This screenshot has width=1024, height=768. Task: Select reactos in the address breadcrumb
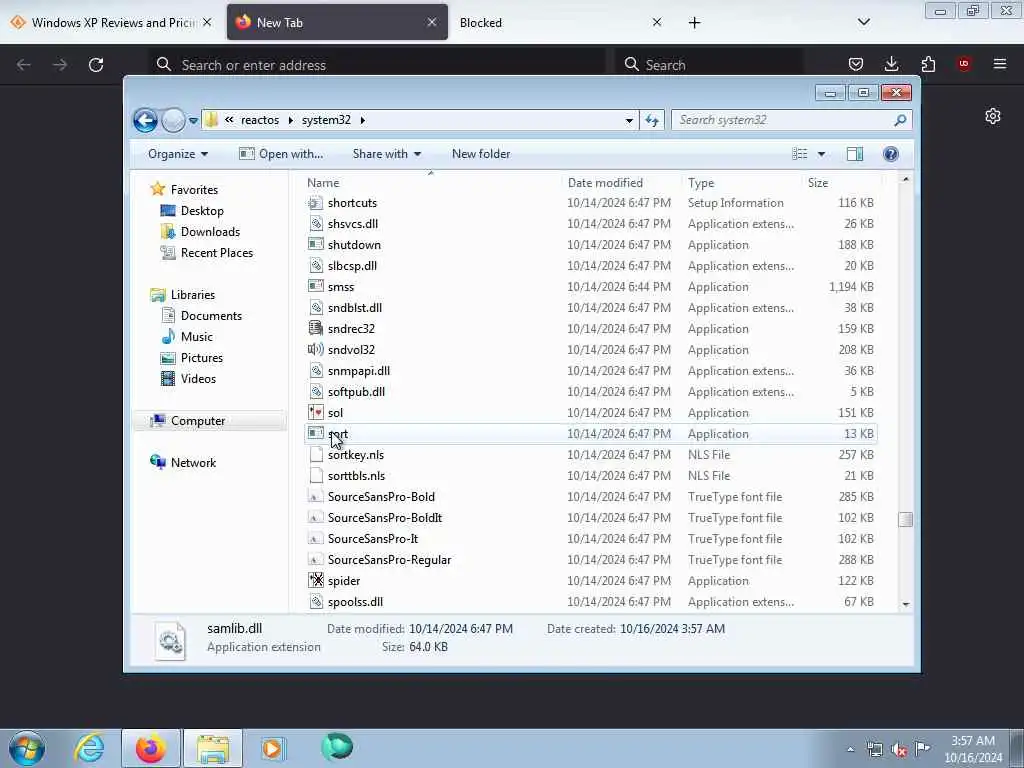(x=259, y=120)
